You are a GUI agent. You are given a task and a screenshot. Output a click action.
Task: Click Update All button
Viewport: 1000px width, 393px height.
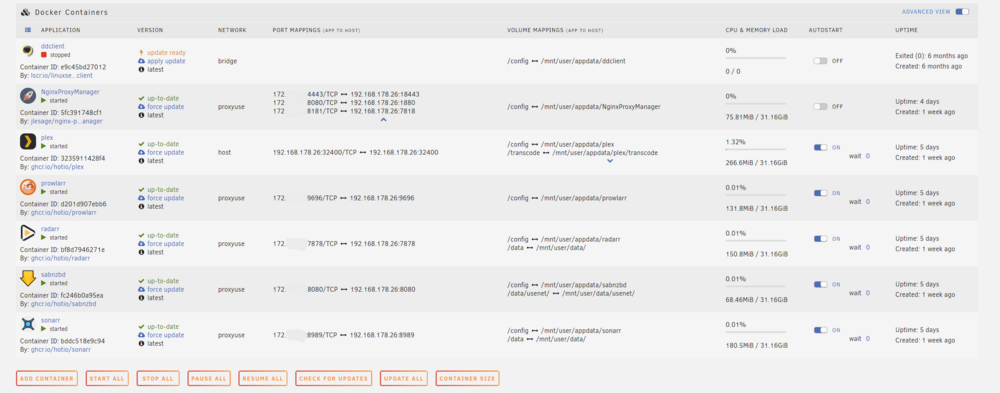[404, 378]
